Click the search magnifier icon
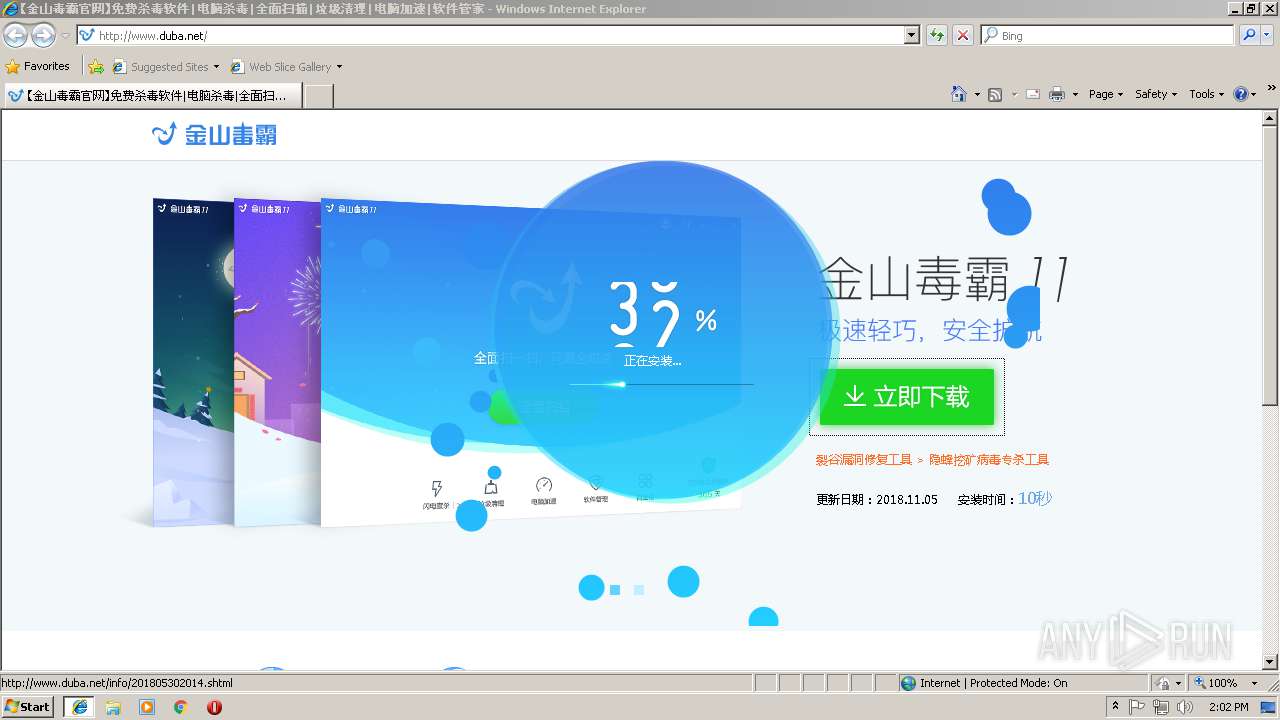1280x720 pixels. (1249, 35)
